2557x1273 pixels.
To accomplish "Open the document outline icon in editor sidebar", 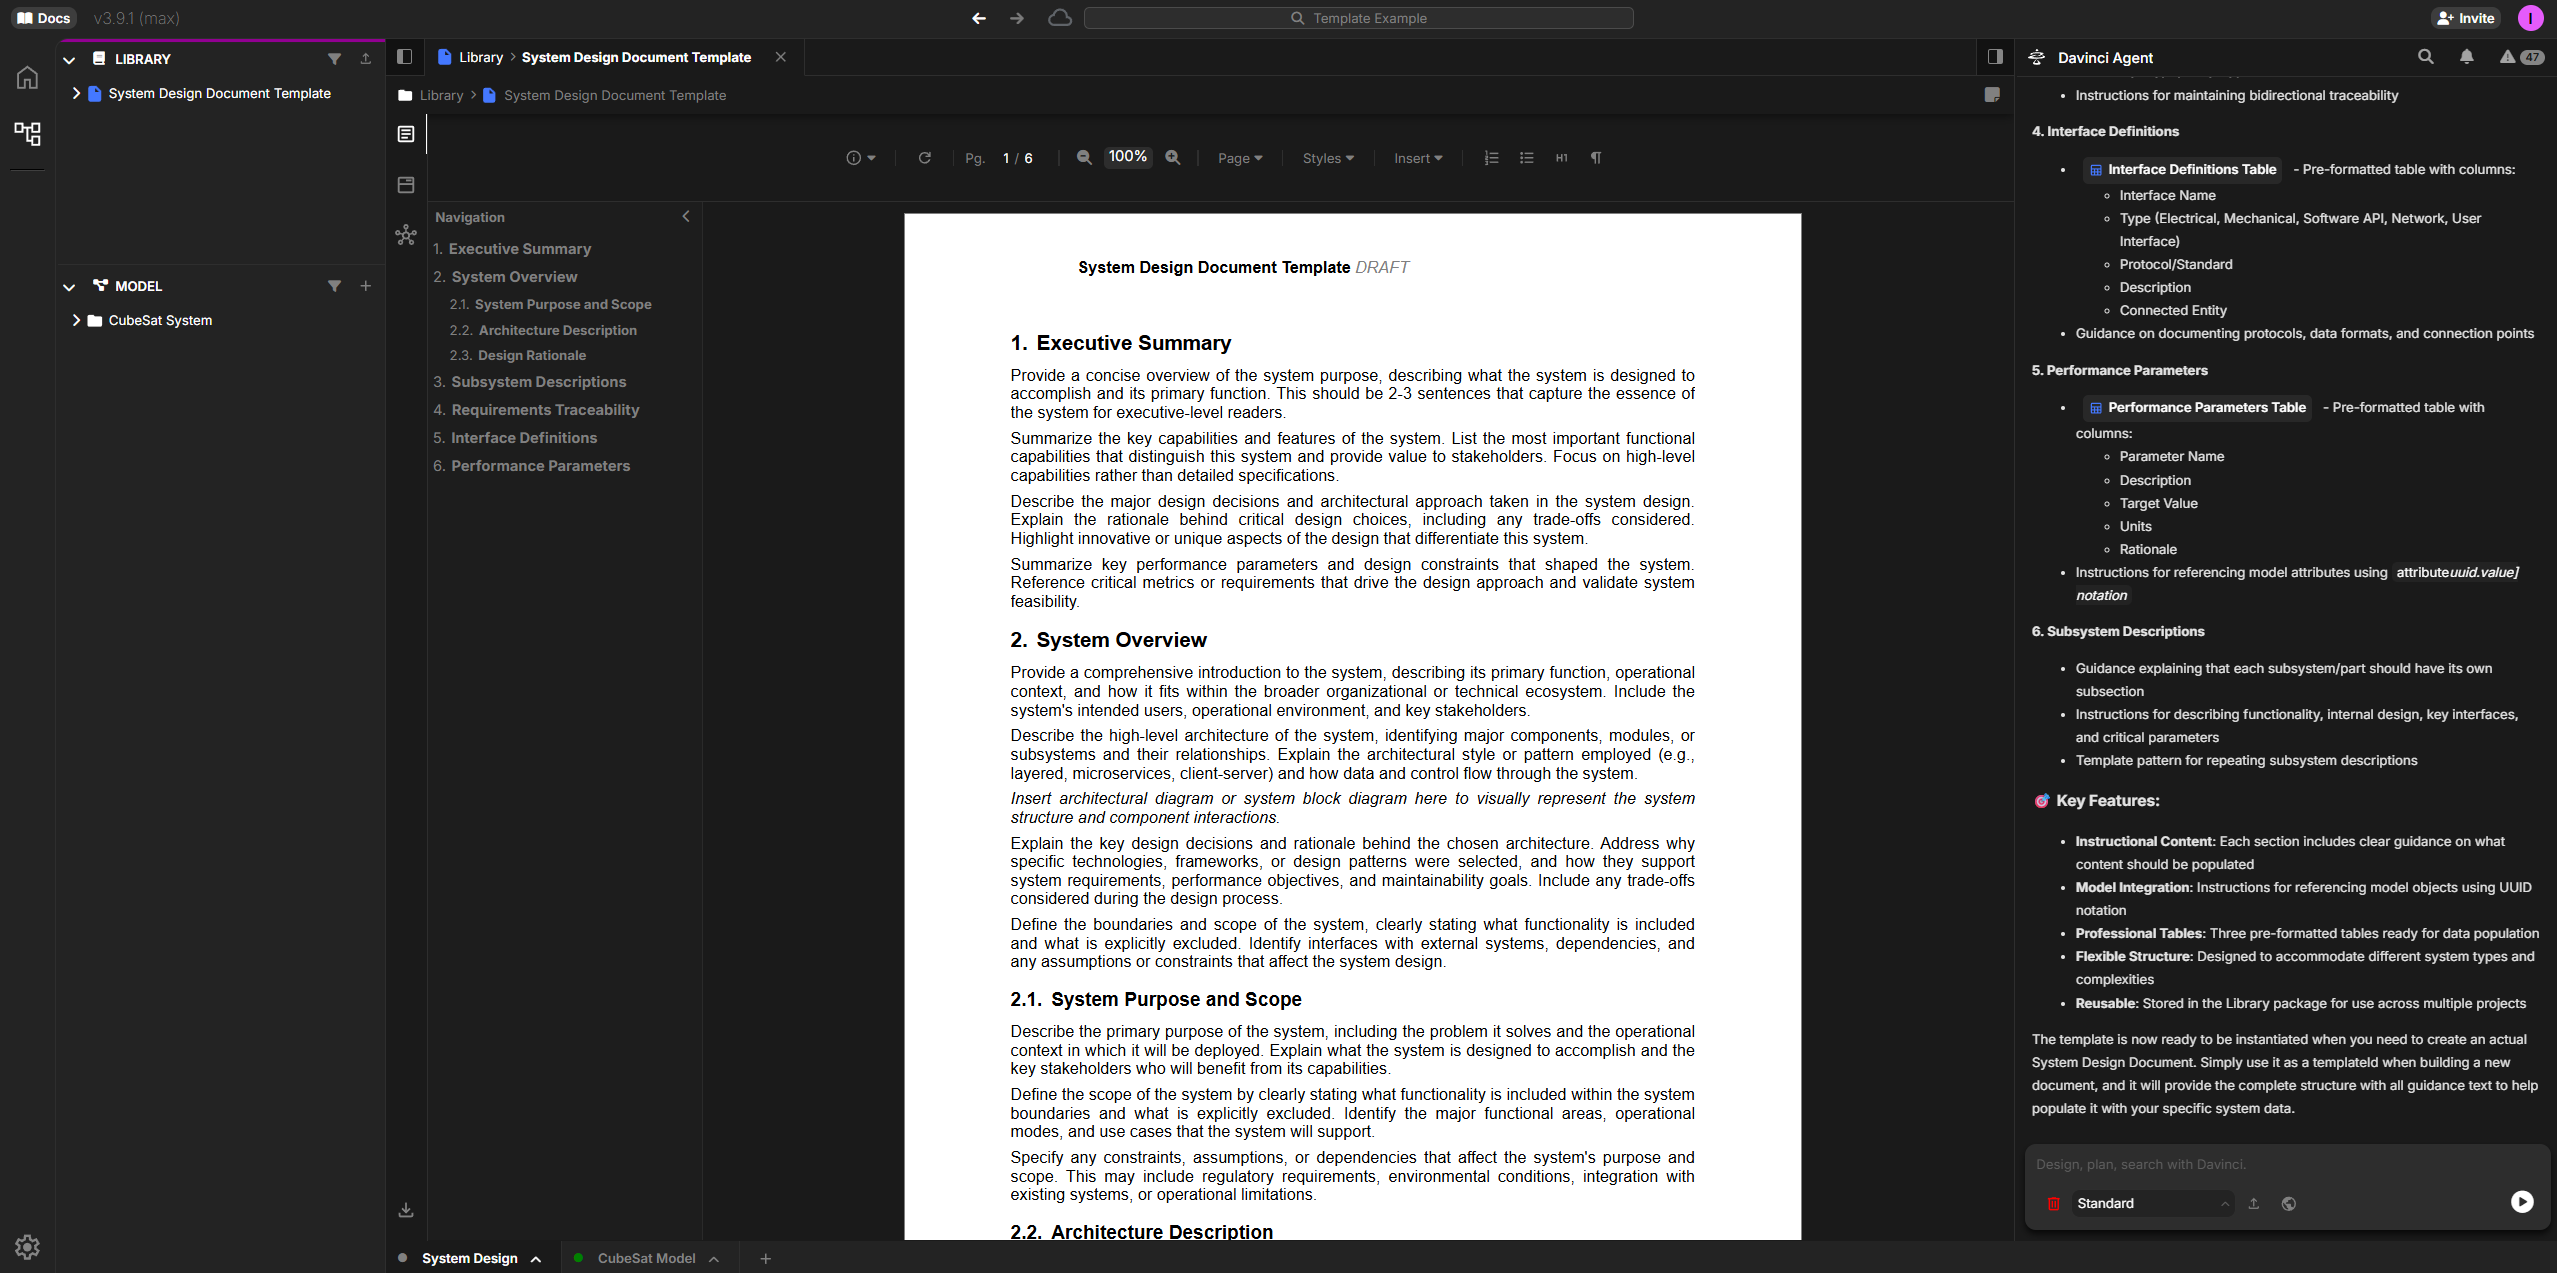I will 406,133.
